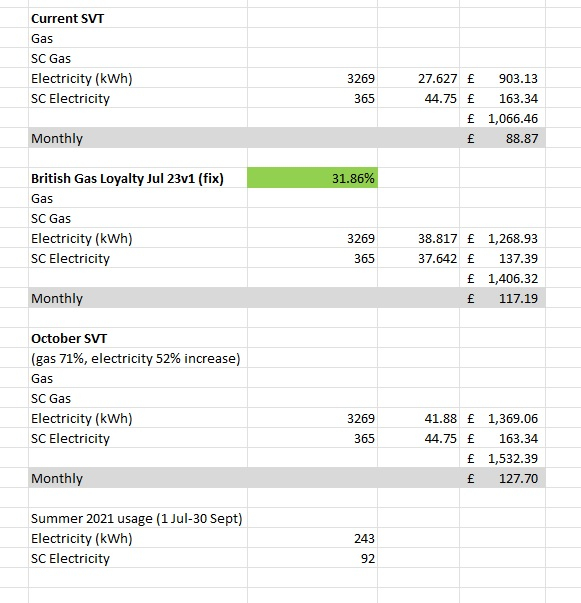Select the 127.70 monthly cell

[503, 478]
